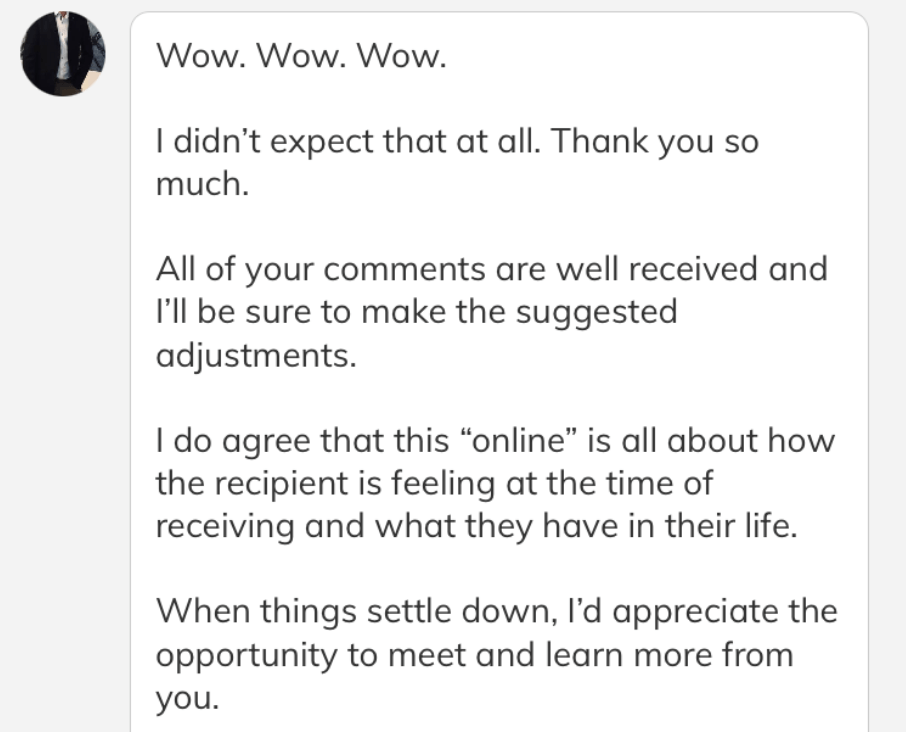Screen dimensions: 906x732
Task: Click the final word "you." in the message
Action: tap(186, 698)
